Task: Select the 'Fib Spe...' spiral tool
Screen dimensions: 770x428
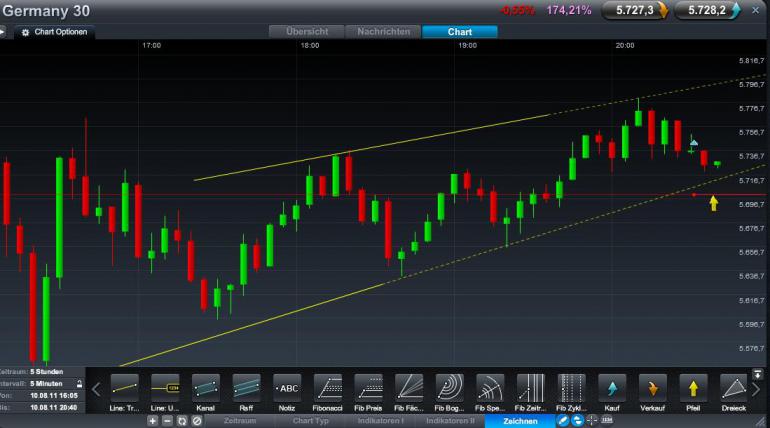Action: pos(490,388)
